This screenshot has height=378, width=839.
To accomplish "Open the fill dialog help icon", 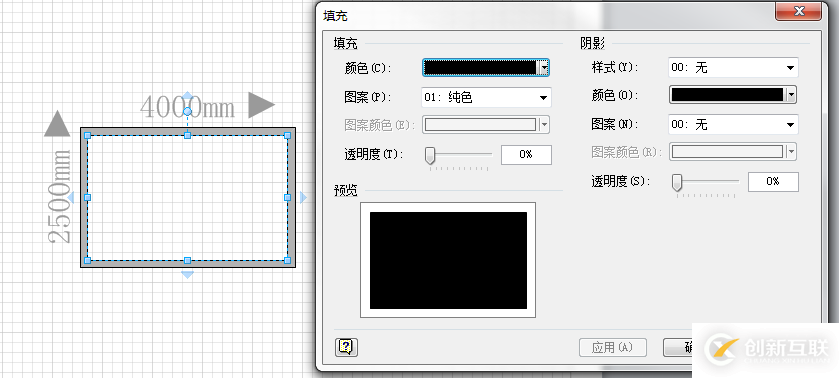I will 346,347.
